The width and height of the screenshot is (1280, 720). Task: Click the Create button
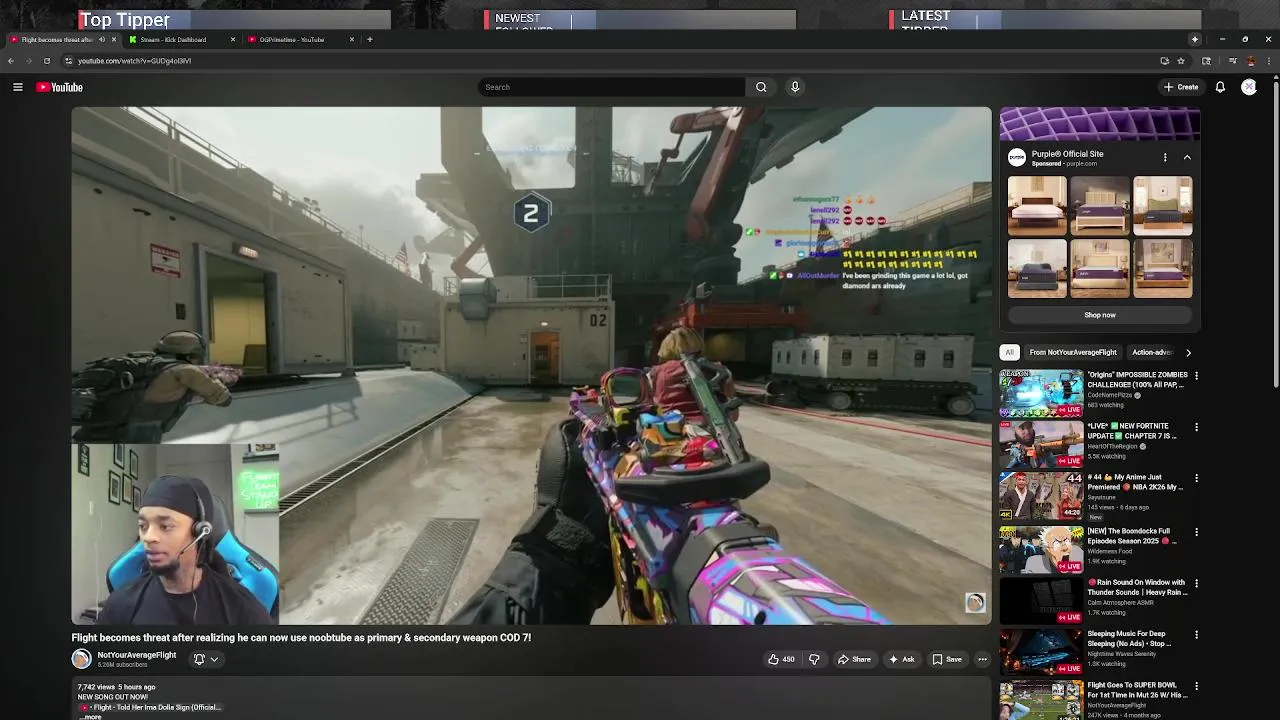point(1181,87)
